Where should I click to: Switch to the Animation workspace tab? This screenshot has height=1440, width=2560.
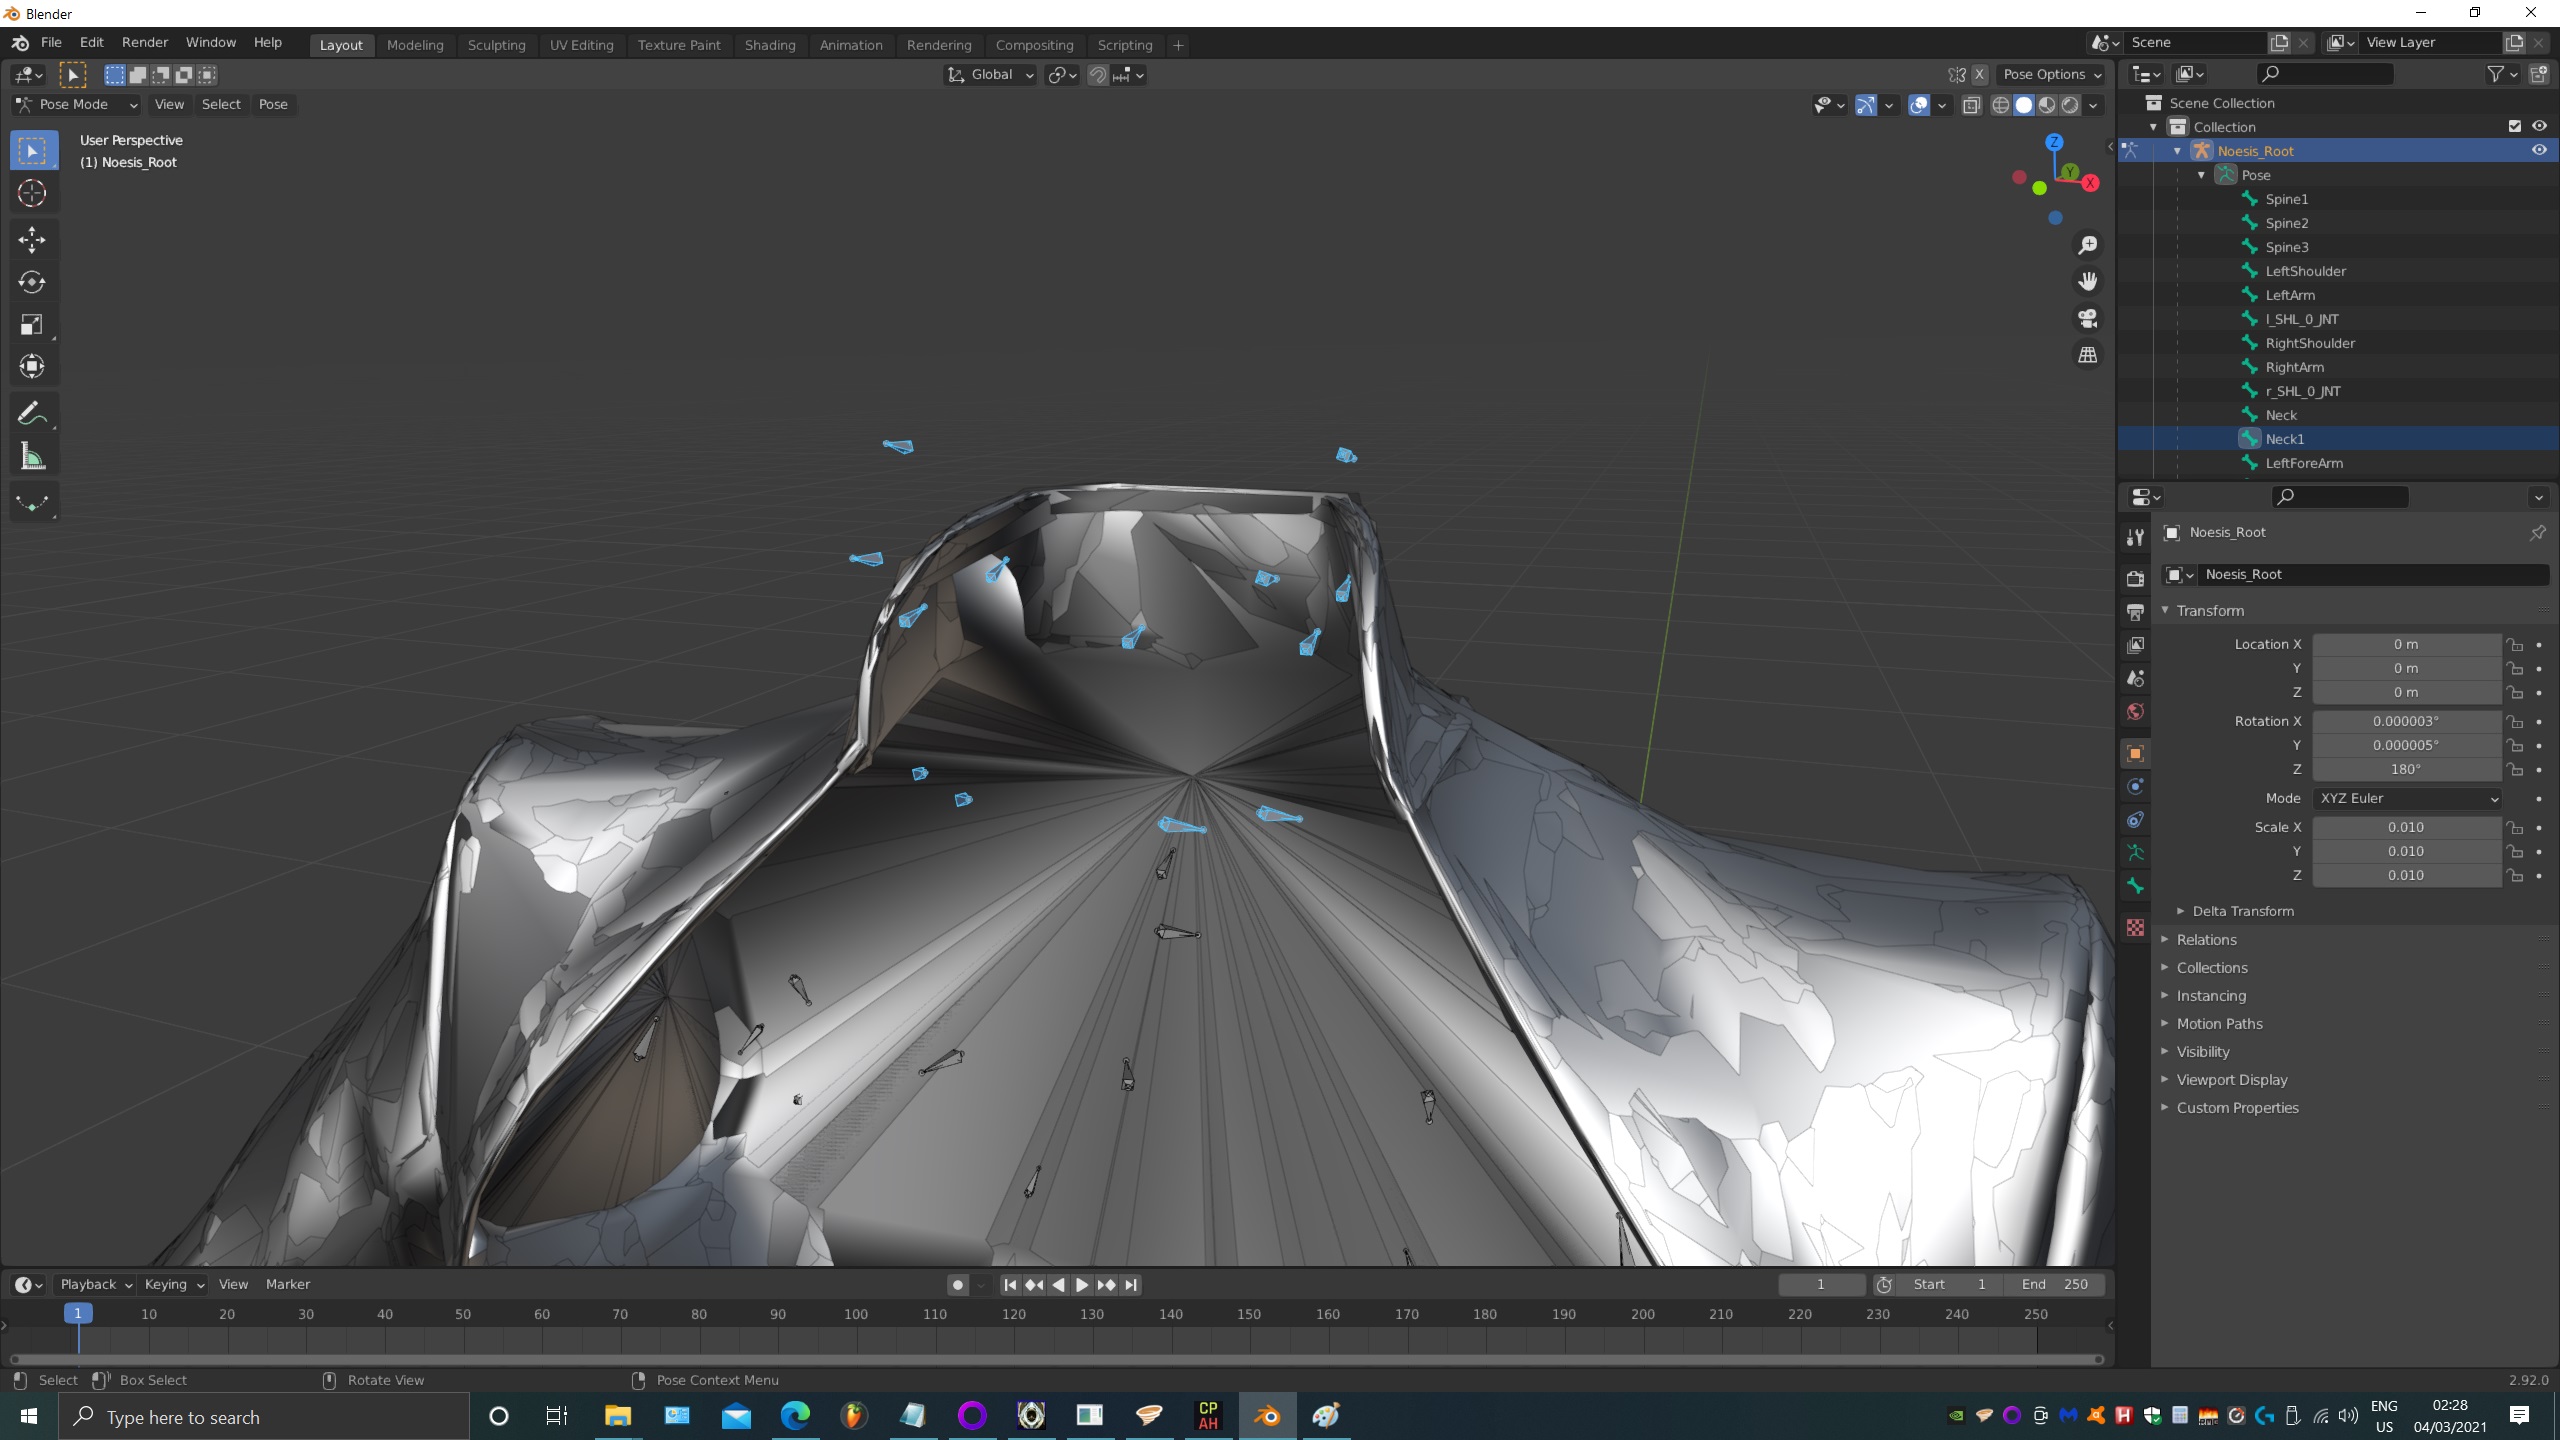(850, 45)
